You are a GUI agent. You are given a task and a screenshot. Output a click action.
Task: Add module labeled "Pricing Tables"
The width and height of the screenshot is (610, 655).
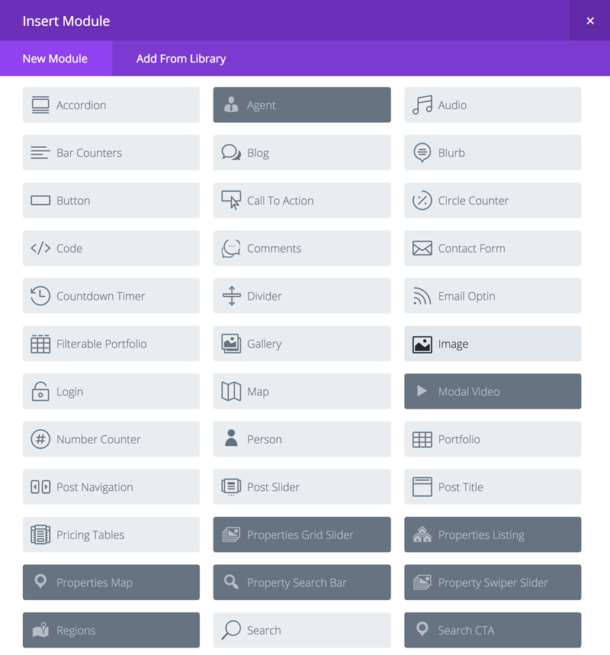pos(111,534)
